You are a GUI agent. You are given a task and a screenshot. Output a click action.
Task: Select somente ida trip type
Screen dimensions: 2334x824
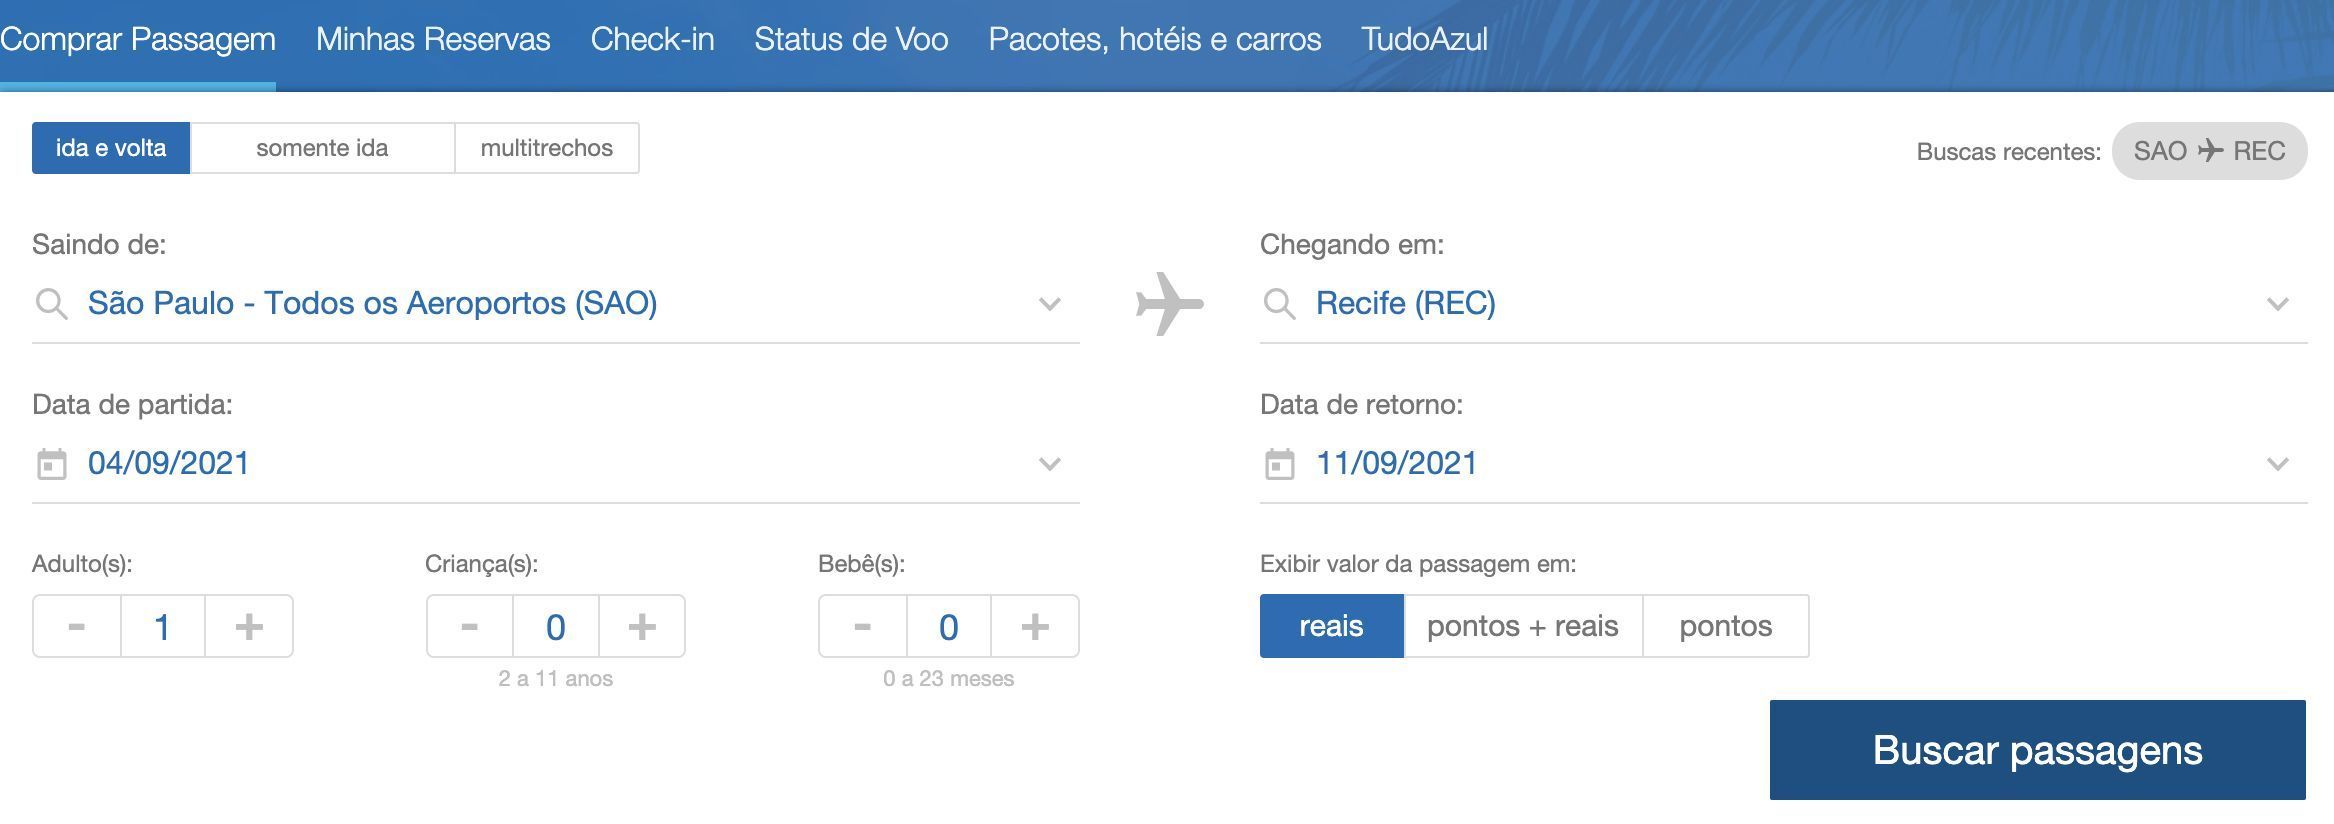(x=322, y=148)
